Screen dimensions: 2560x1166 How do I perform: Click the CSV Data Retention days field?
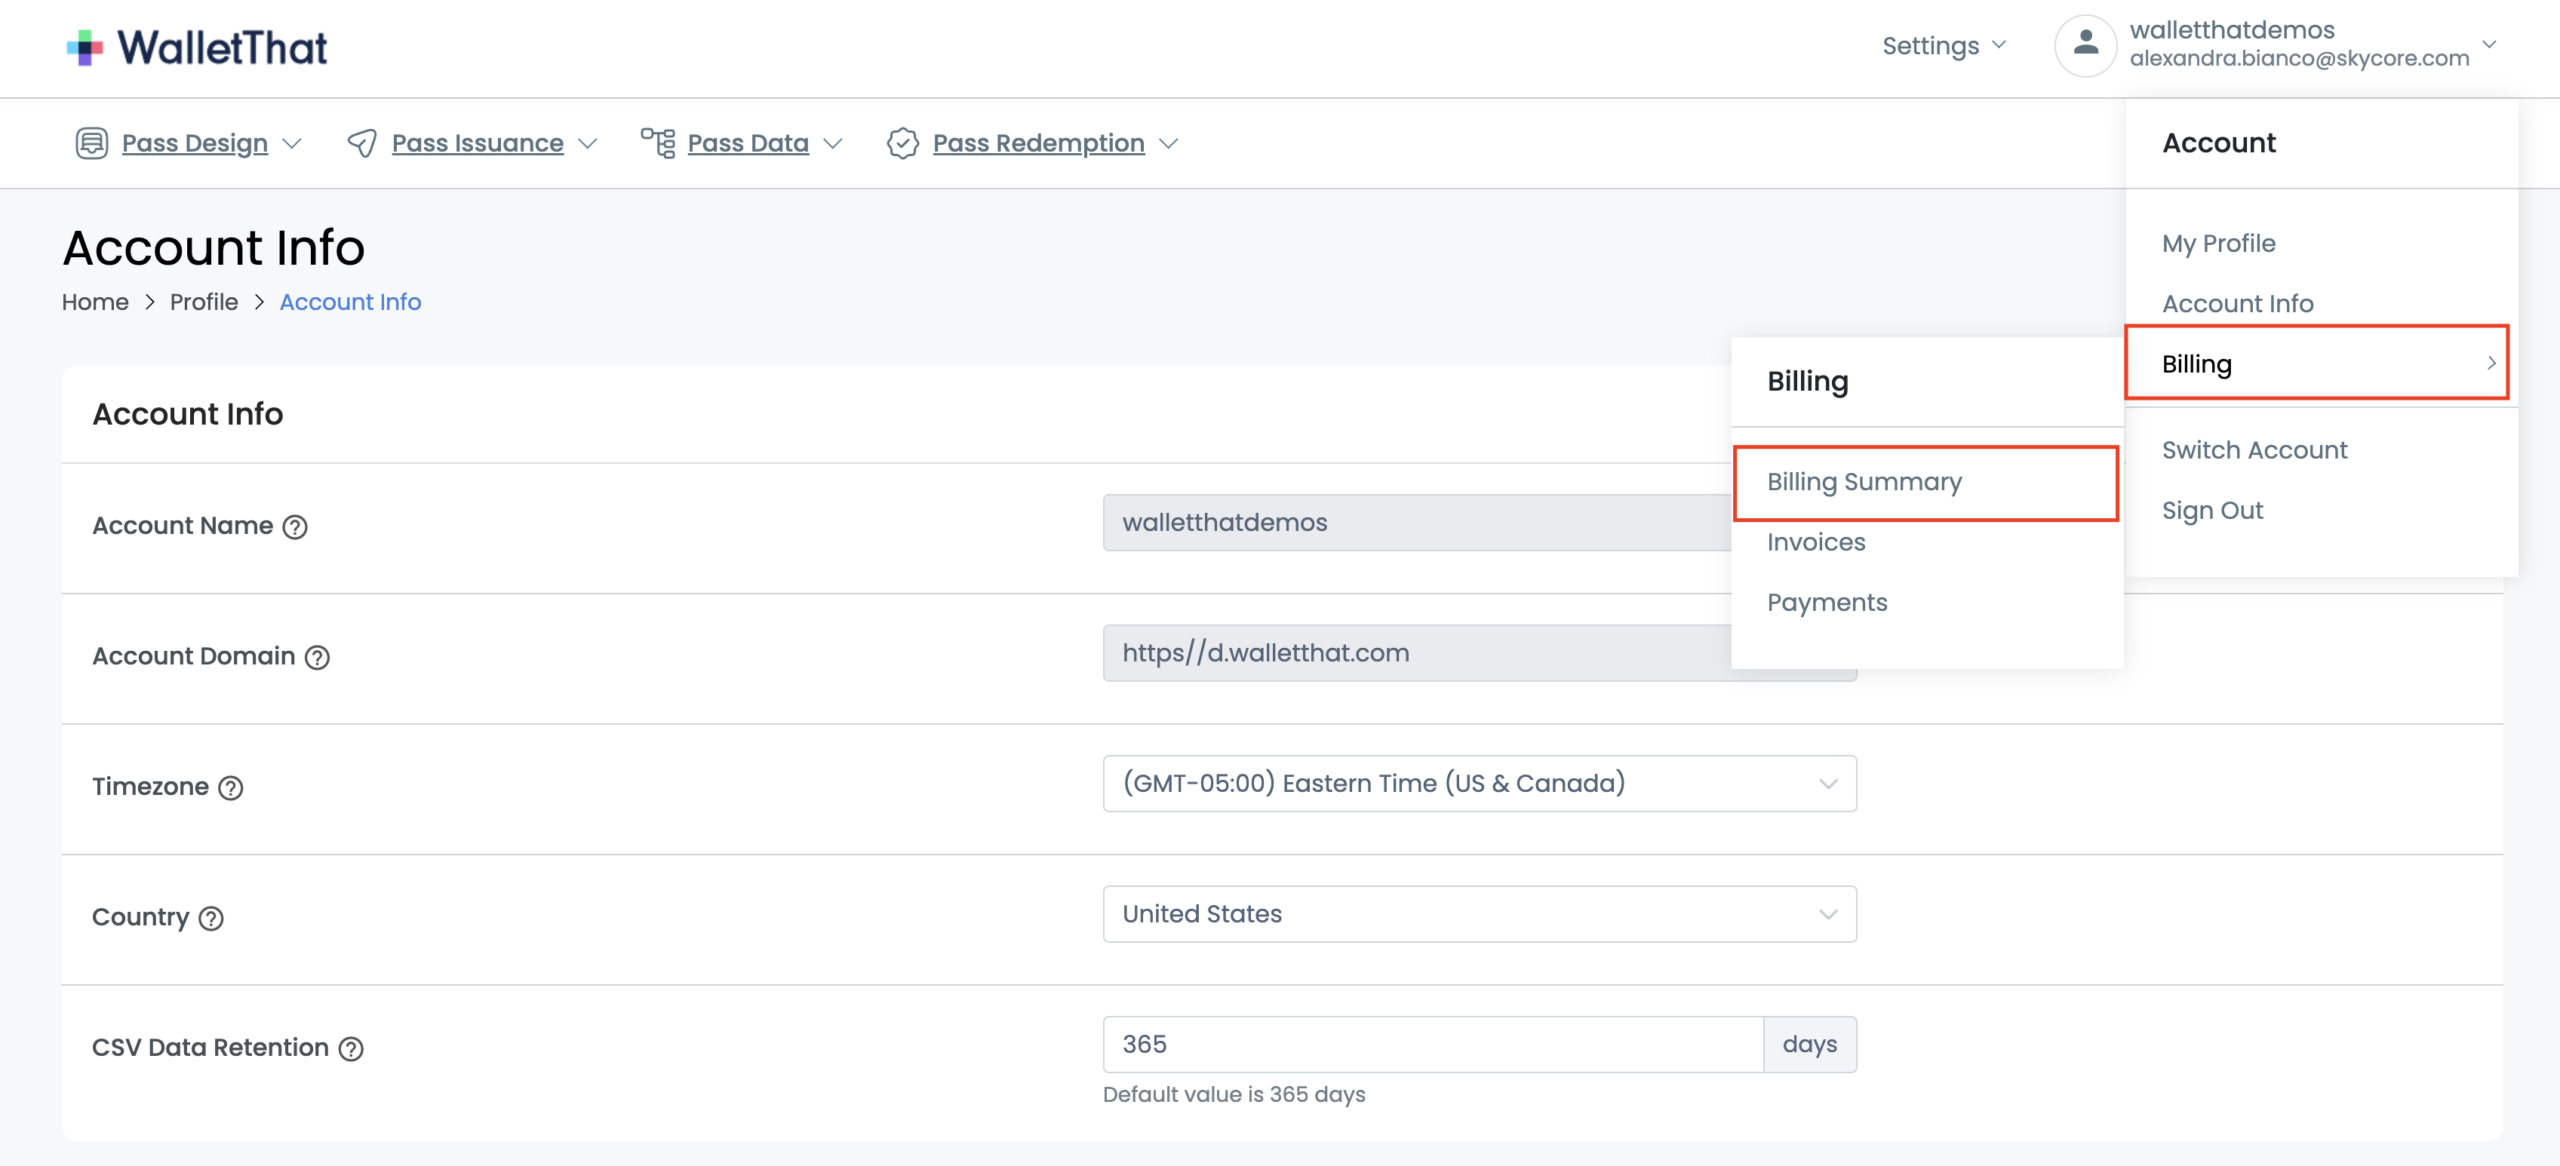click(1432, 1044)
